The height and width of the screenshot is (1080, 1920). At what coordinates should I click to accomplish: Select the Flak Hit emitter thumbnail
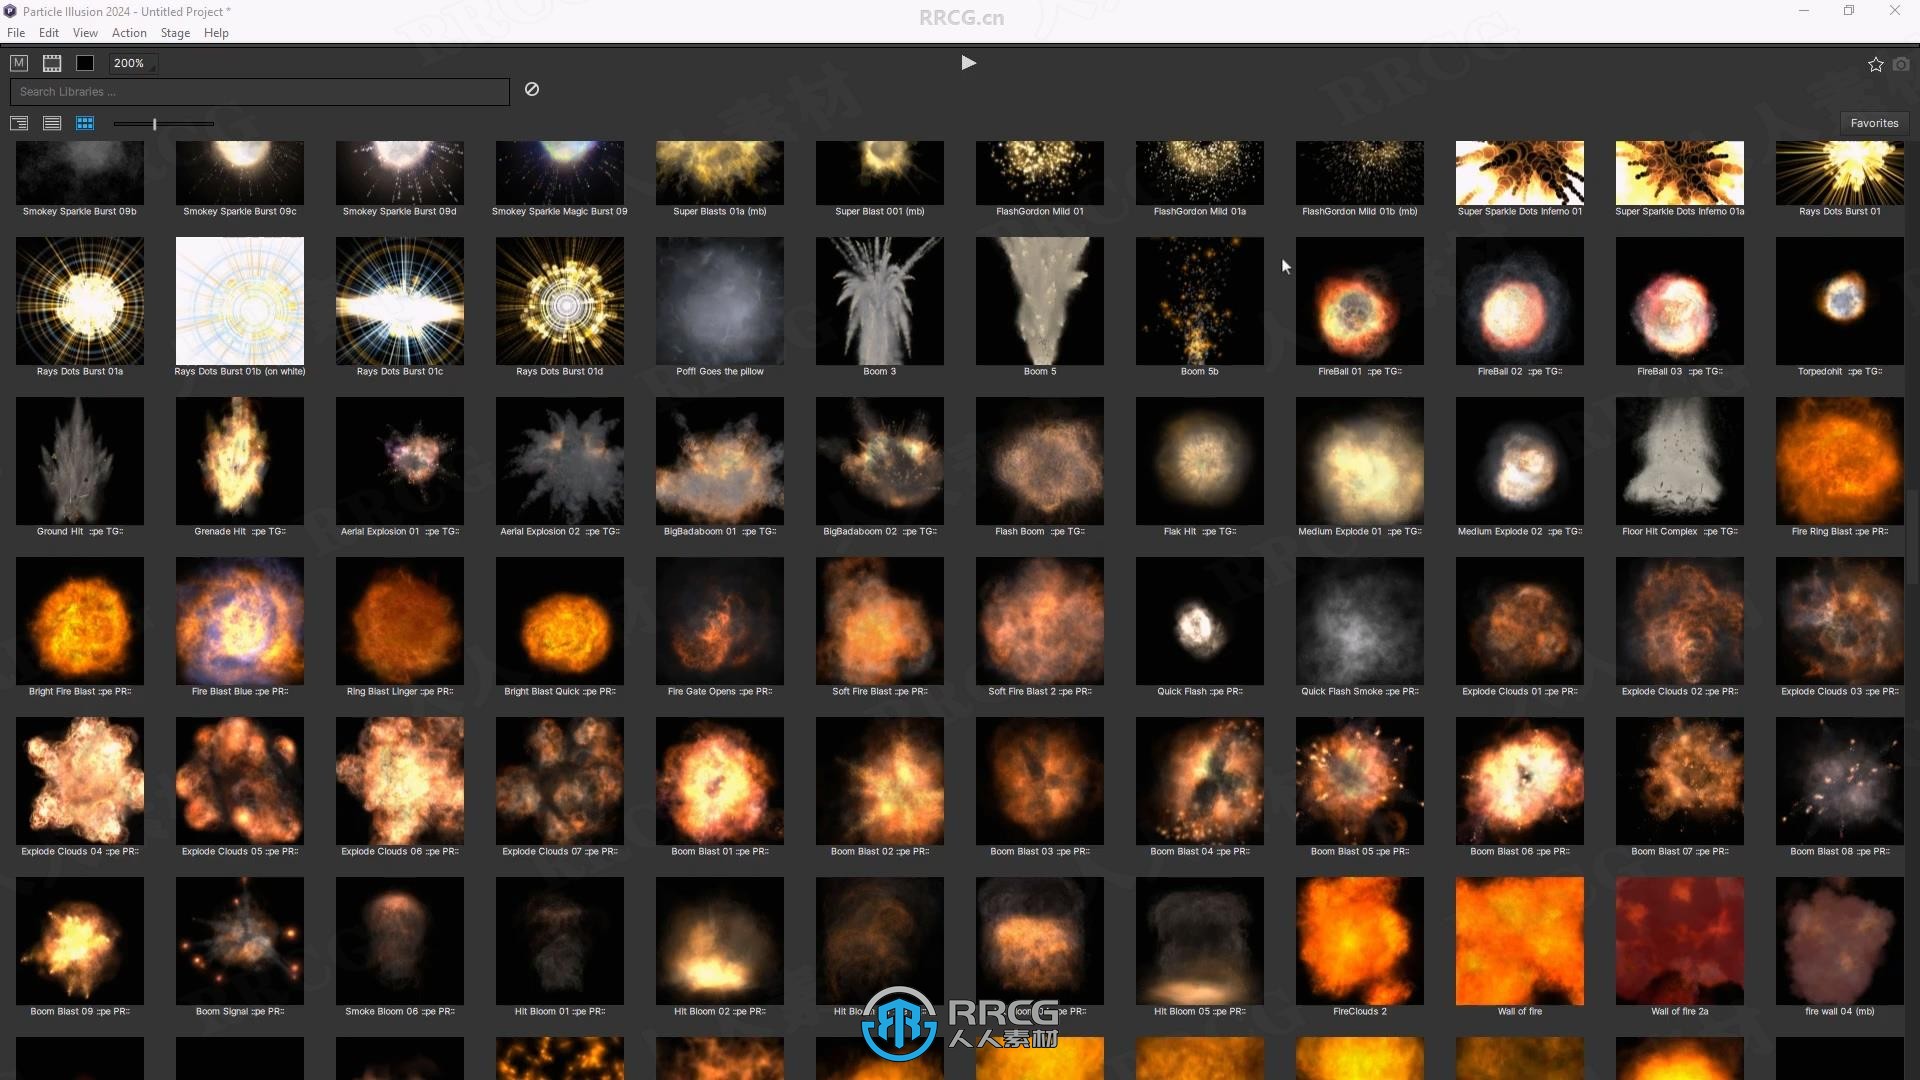[x=1200, y=461]
